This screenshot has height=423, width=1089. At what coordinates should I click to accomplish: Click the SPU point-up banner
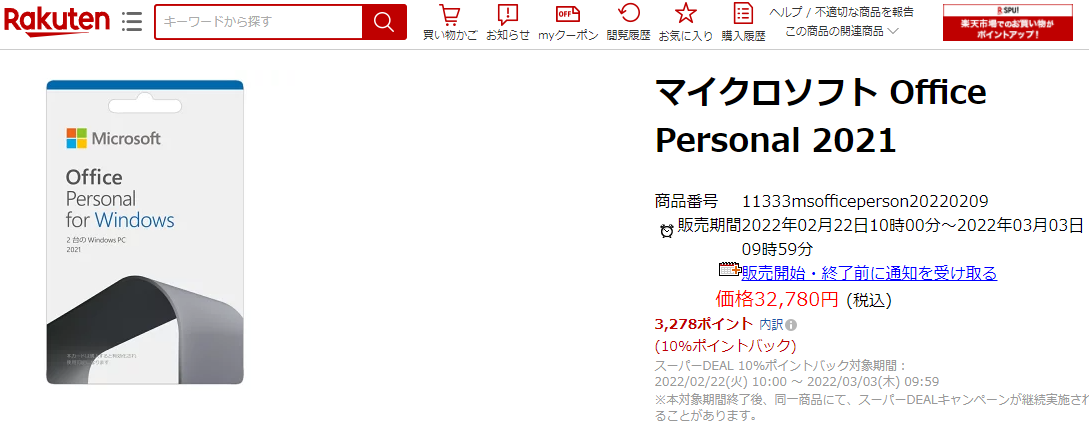pyautogui.click(x=1007, y=22)
